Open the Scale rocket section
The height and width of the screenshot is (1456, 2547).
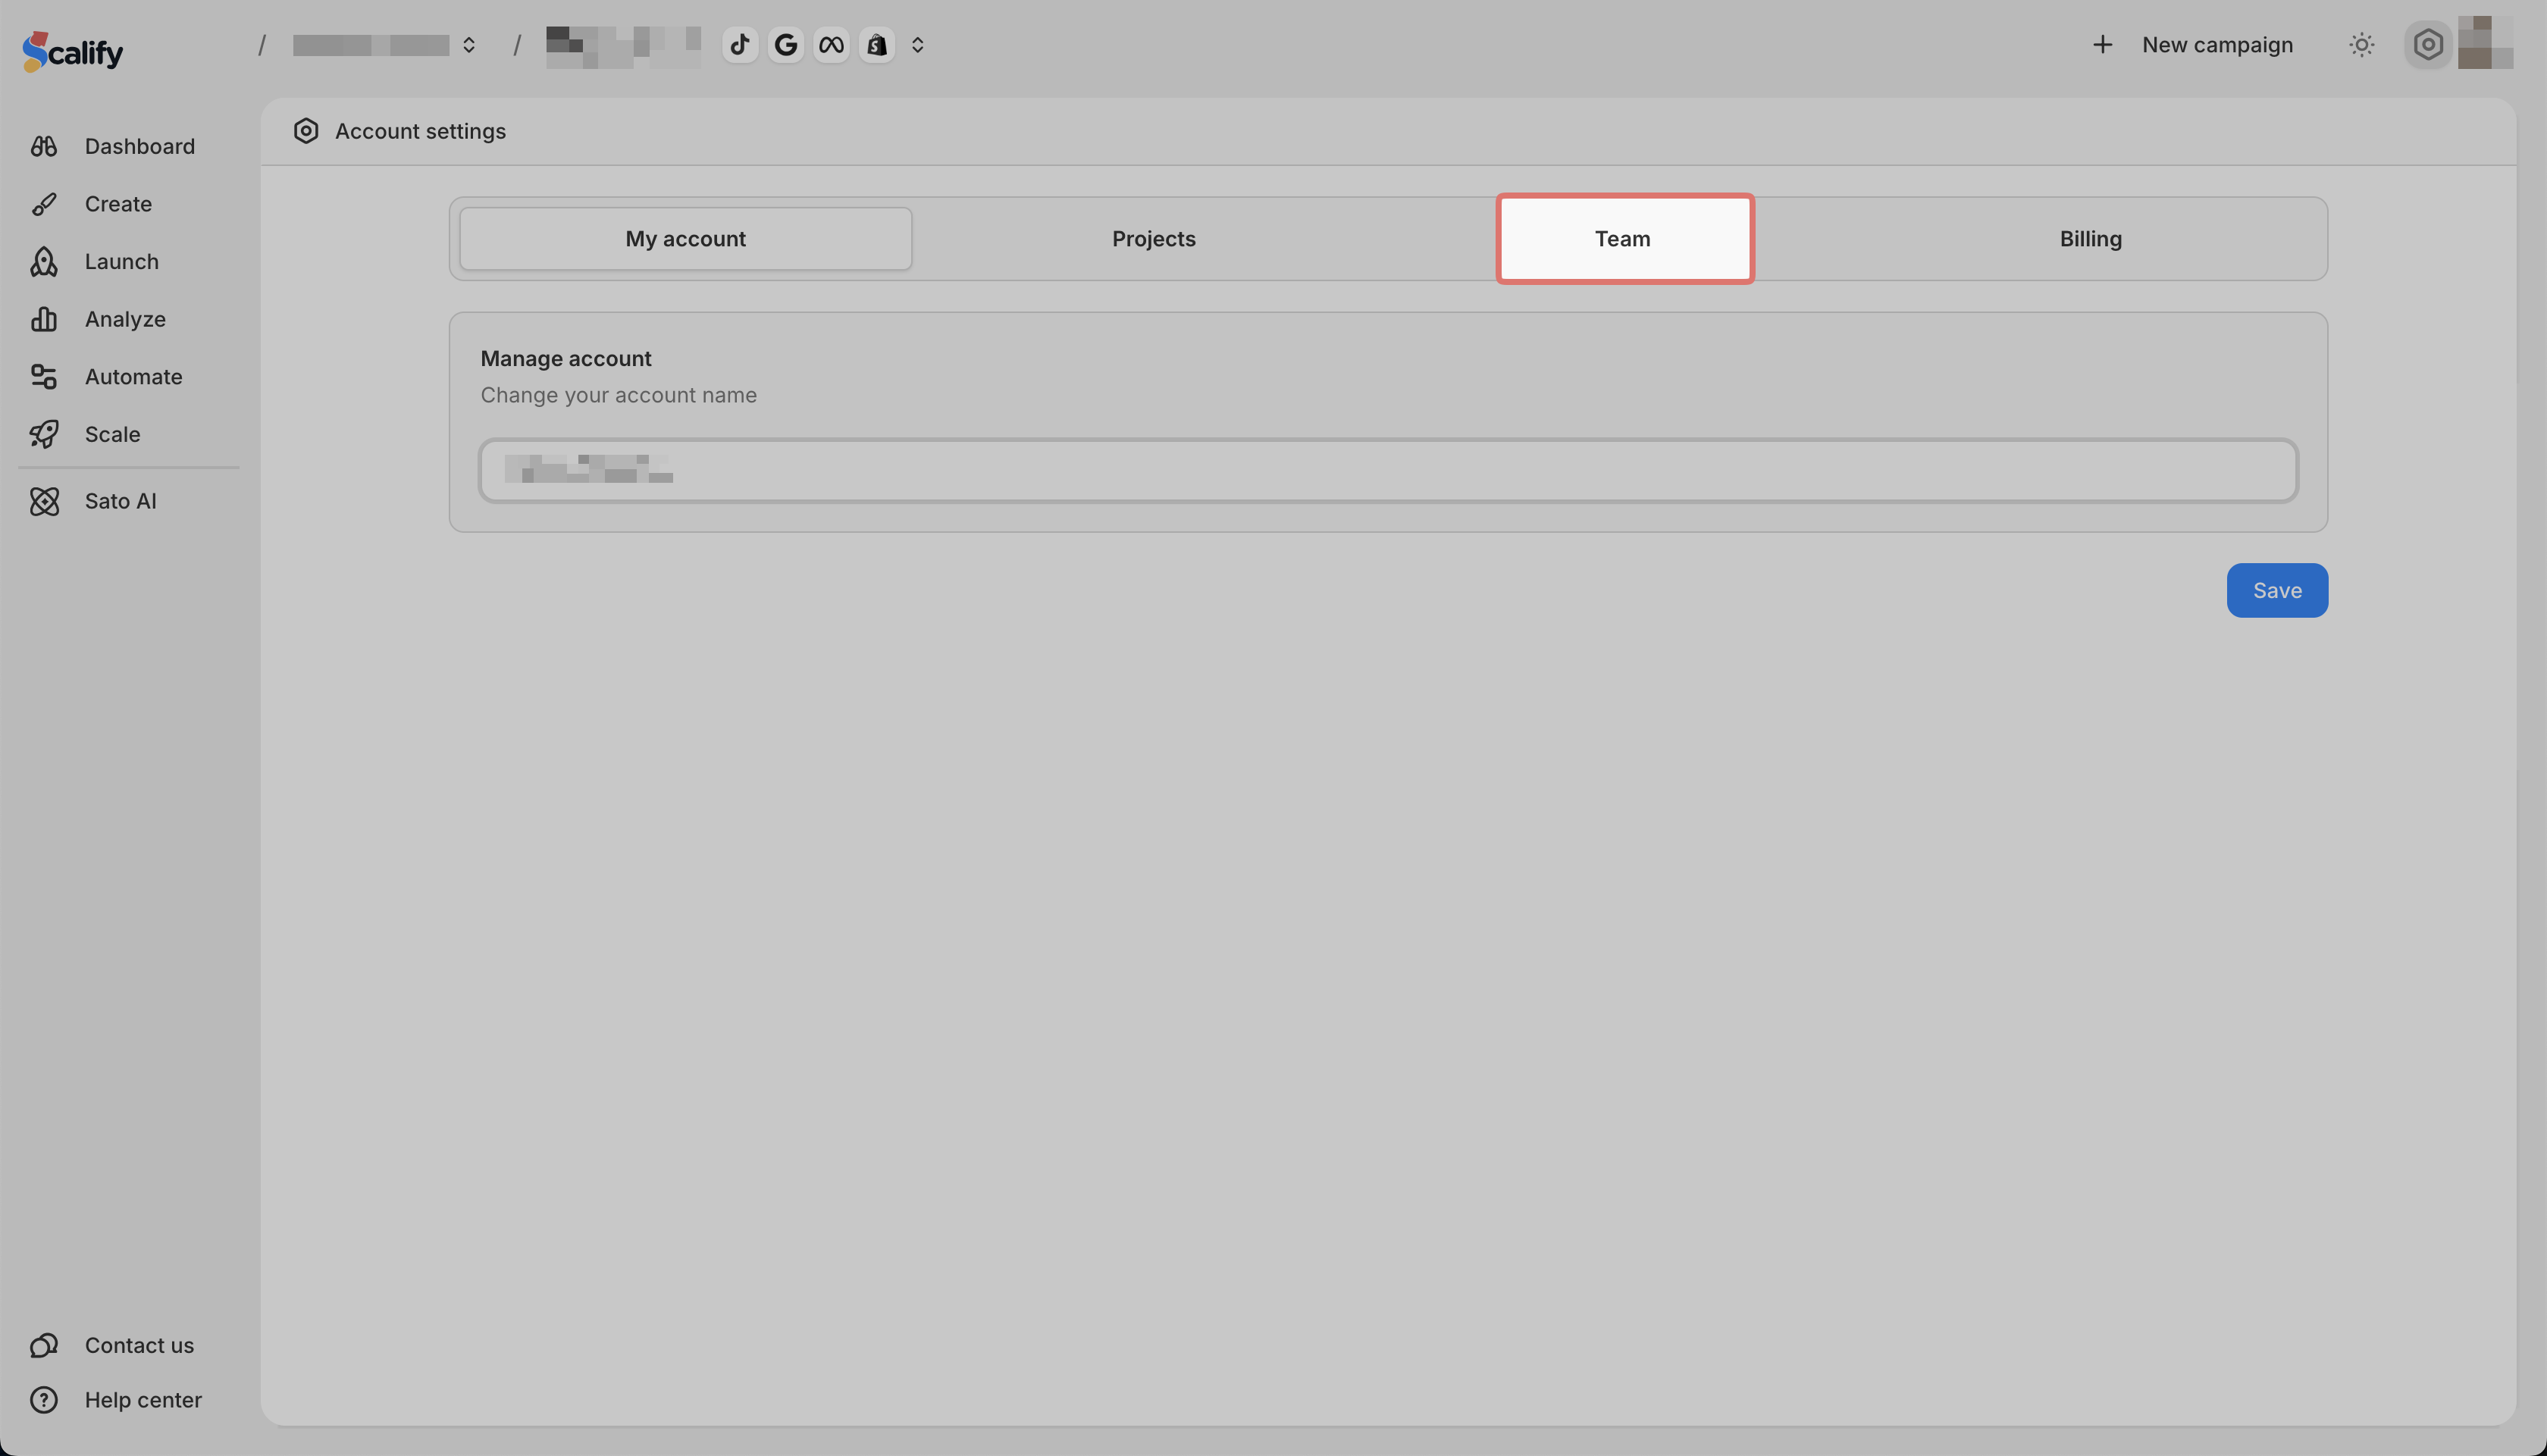click(112, 434)
